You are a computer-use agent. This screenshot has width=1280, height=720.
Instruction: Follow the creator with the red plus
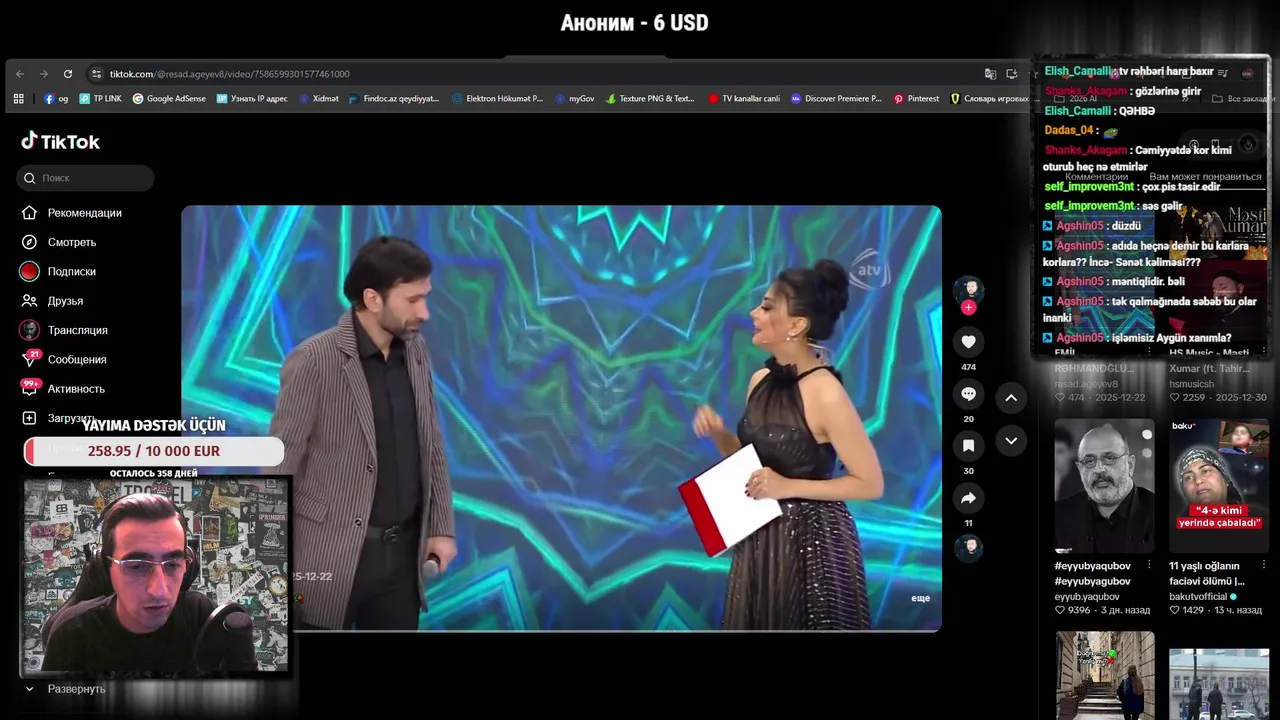coord(968,308)
